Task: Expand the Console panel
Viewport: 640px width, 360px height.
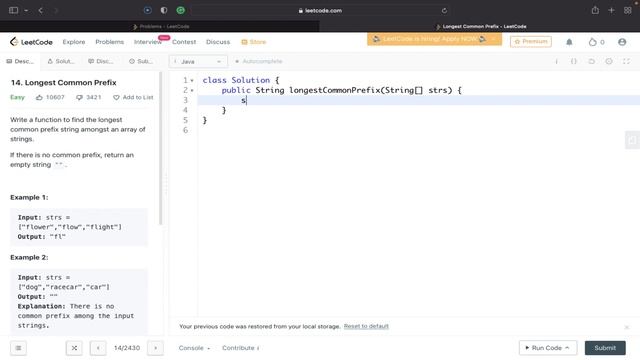Action: click(x=194, y=348)
